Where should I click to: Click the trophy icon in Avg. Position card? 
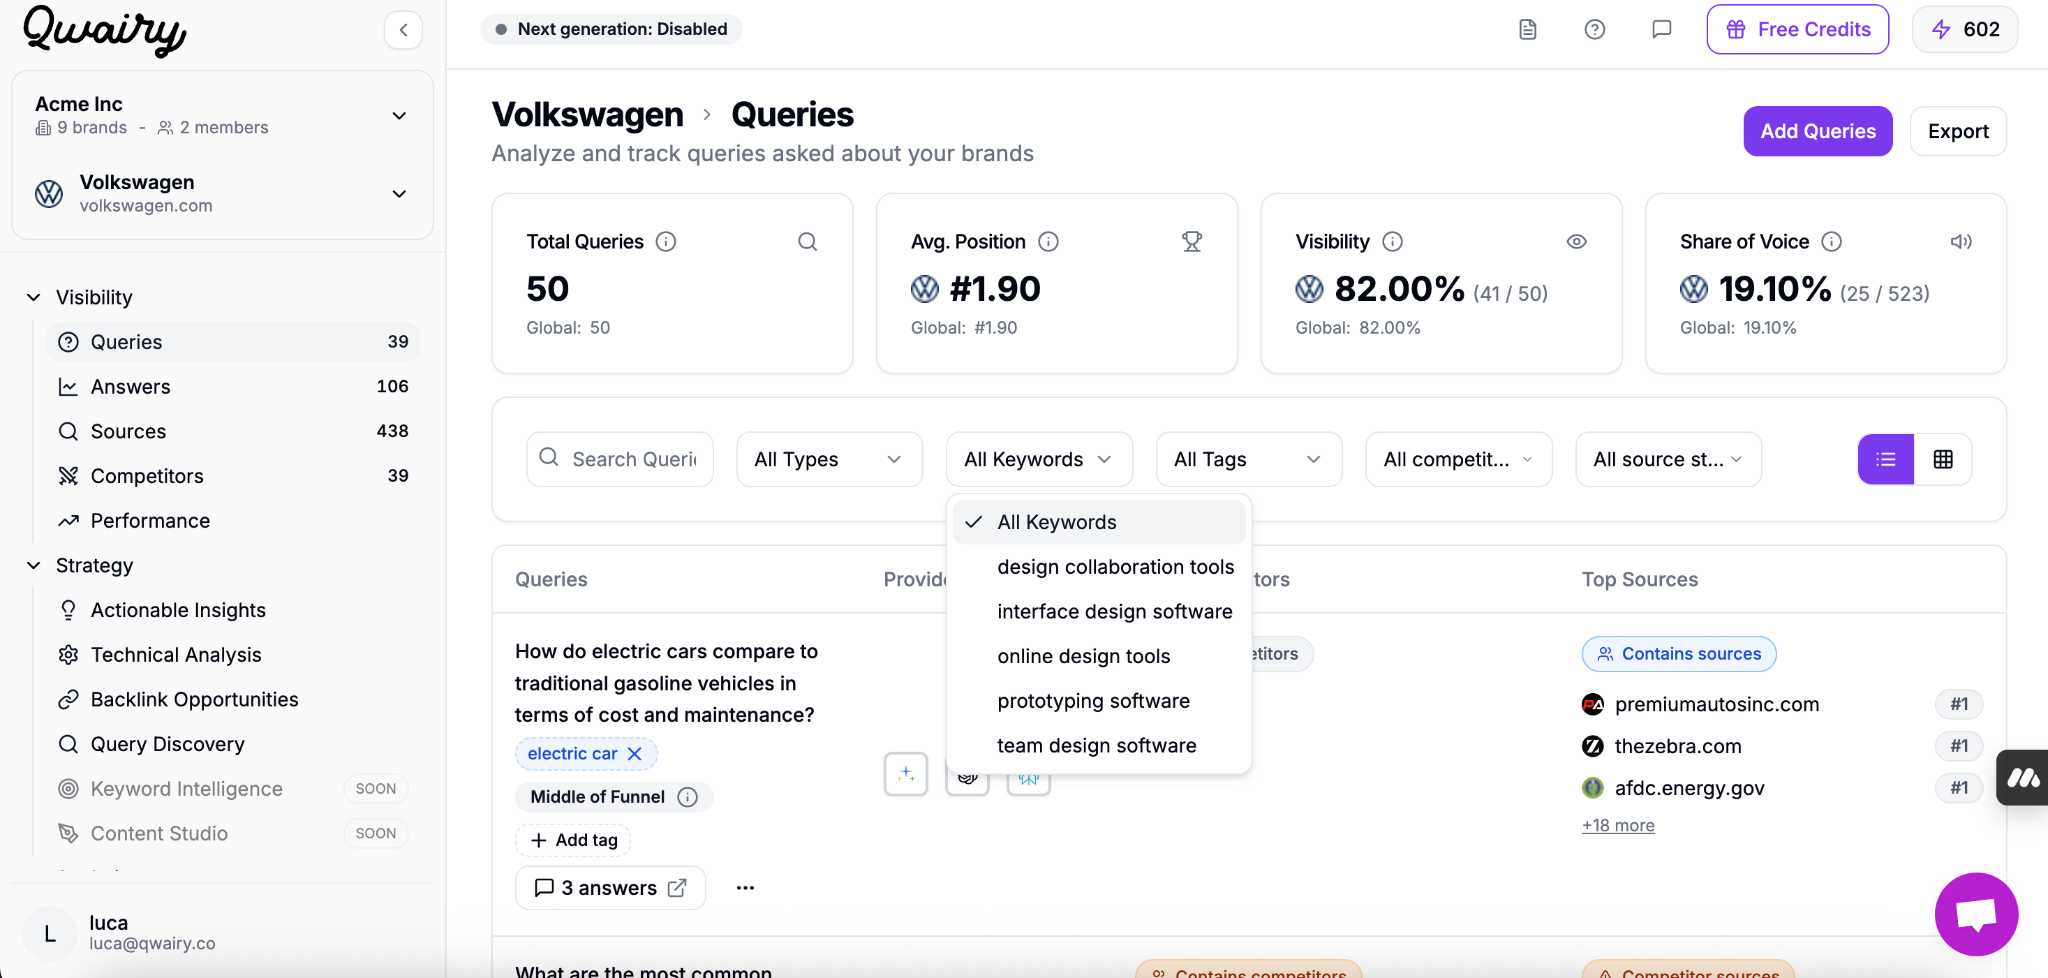(1192, 241)
